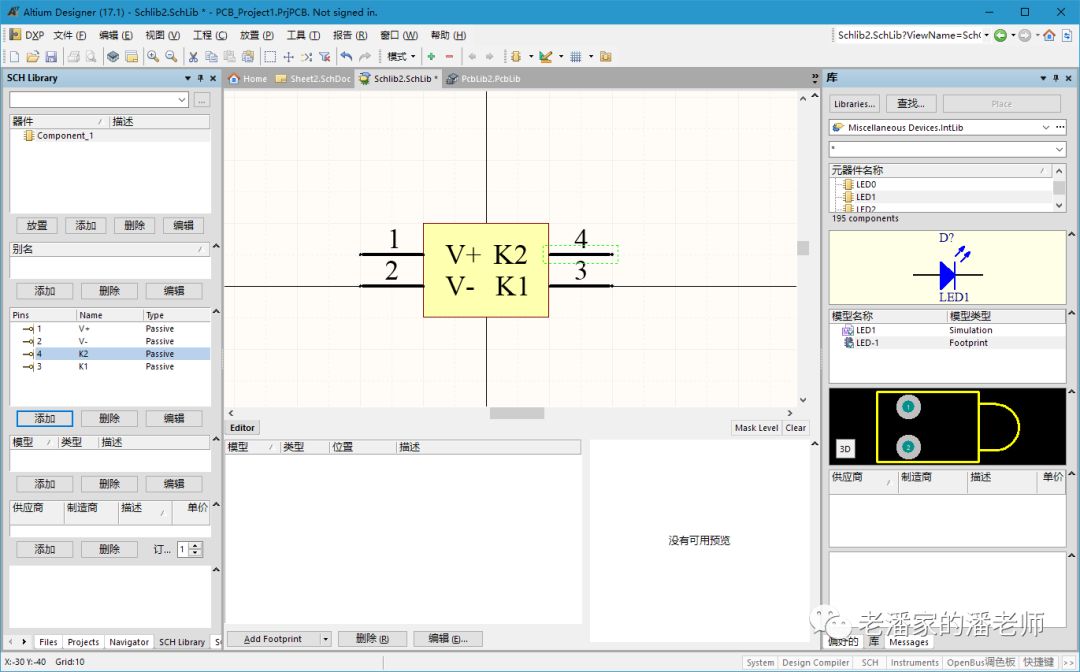Open the 工具 (T) menu
This screenshot has height=672, width=1080.
click(x=303, y=35)
